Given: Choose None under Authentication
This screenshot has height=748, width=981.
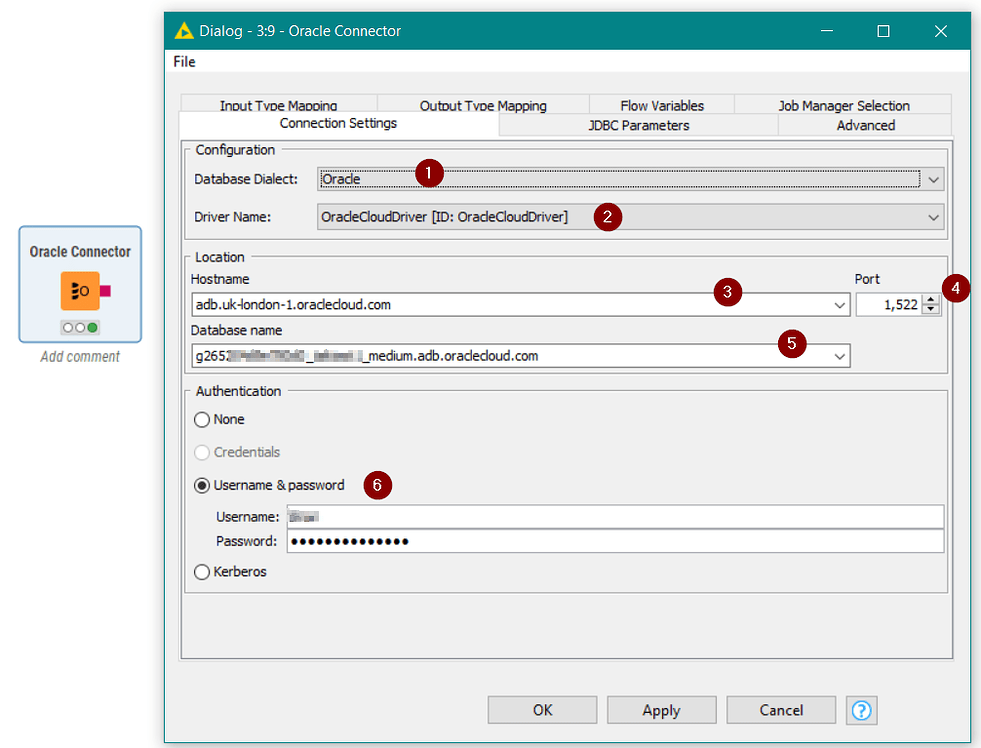Looking at the screenshot, I should (x=202, y=419).
